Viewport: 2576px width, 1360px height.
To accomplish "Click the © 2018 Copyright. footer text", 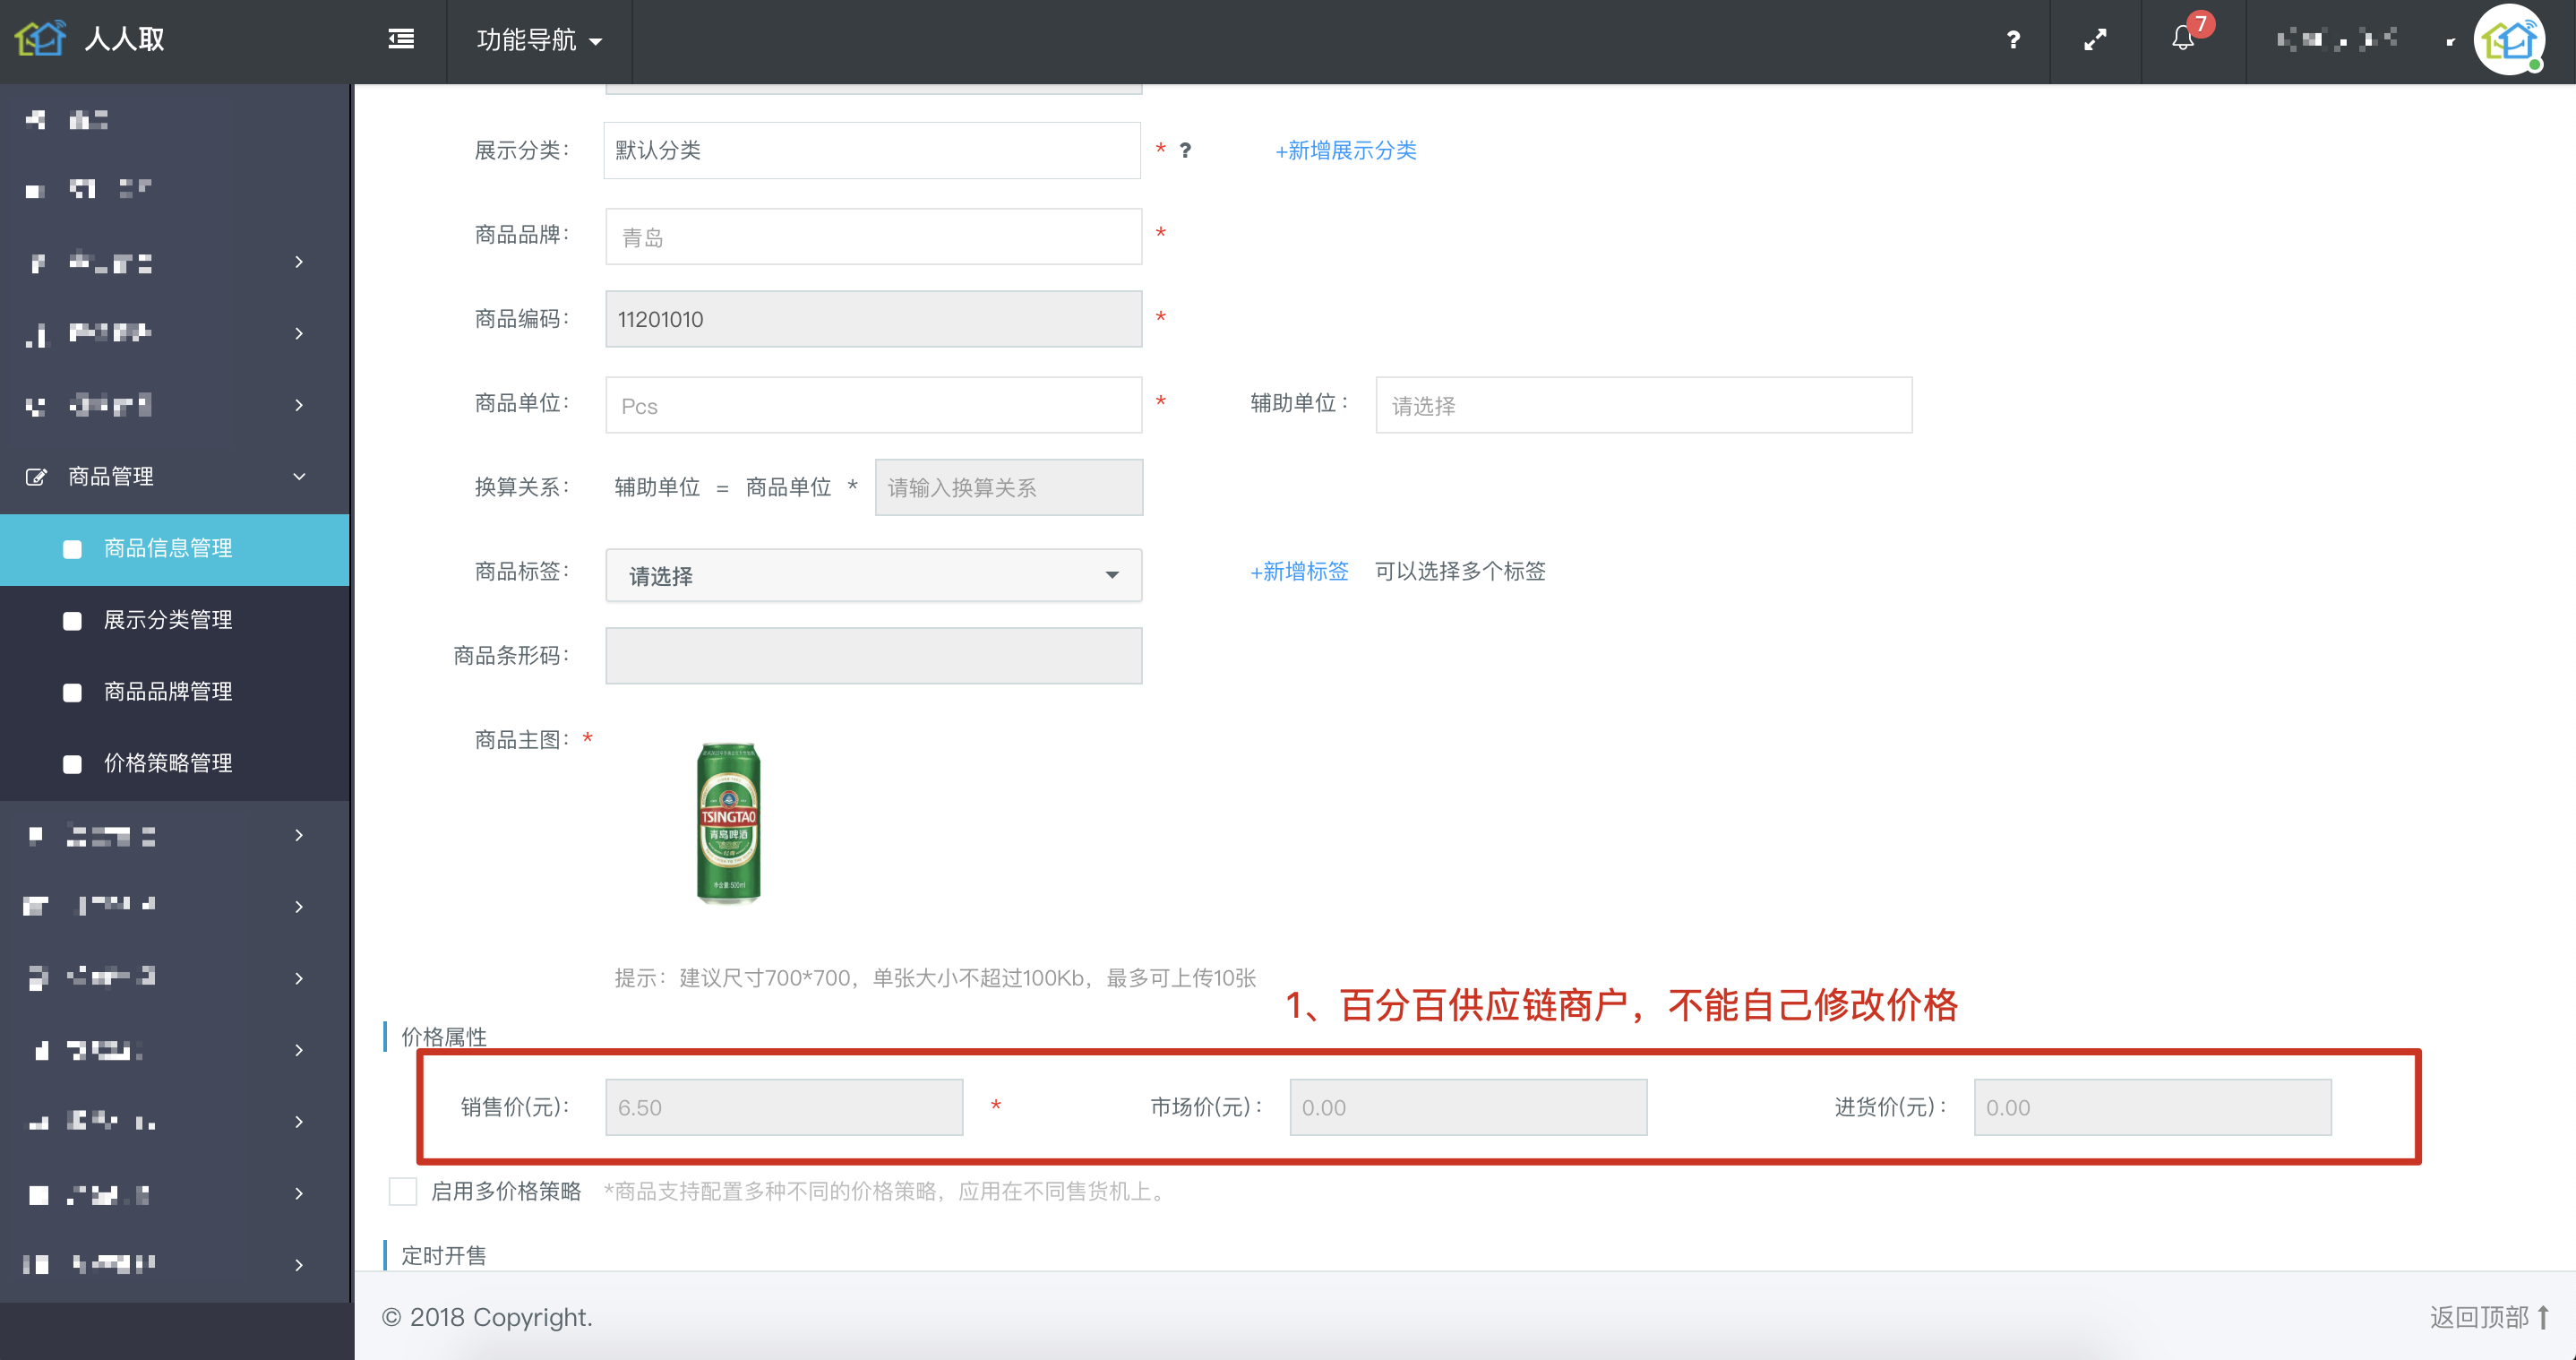I will [x=487, y=1317].
